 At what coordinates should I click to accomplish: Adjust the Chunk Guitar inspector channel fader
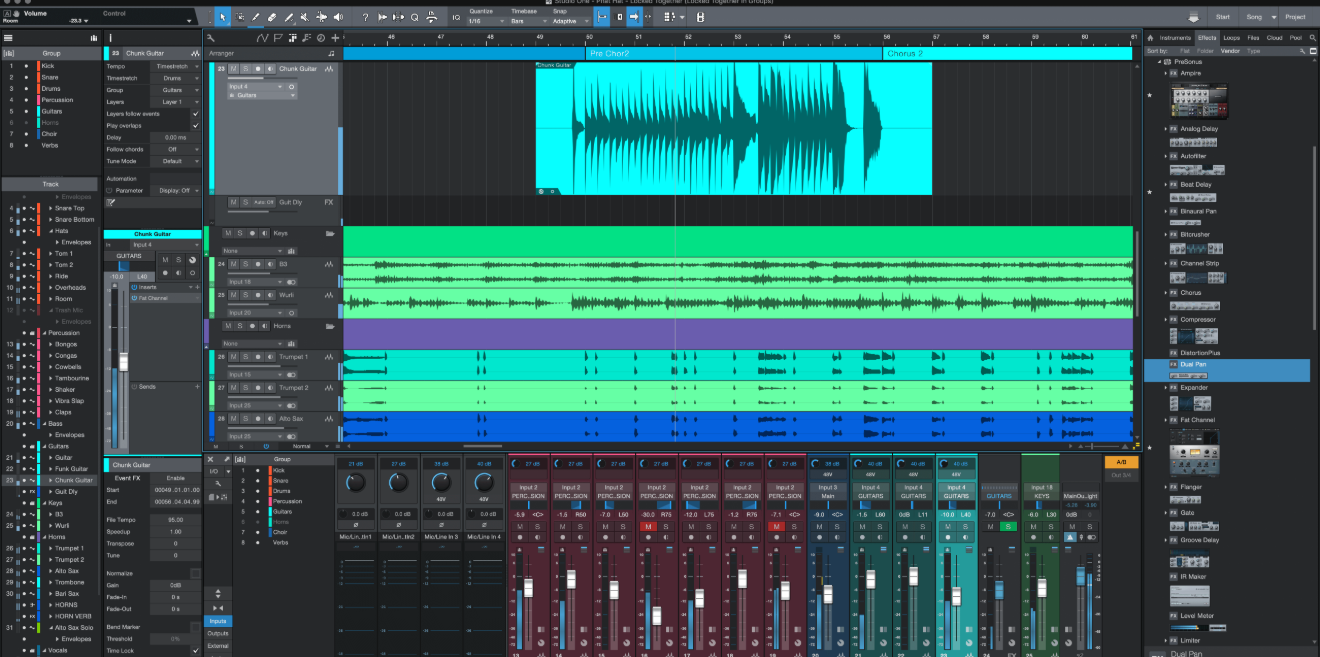124,361
